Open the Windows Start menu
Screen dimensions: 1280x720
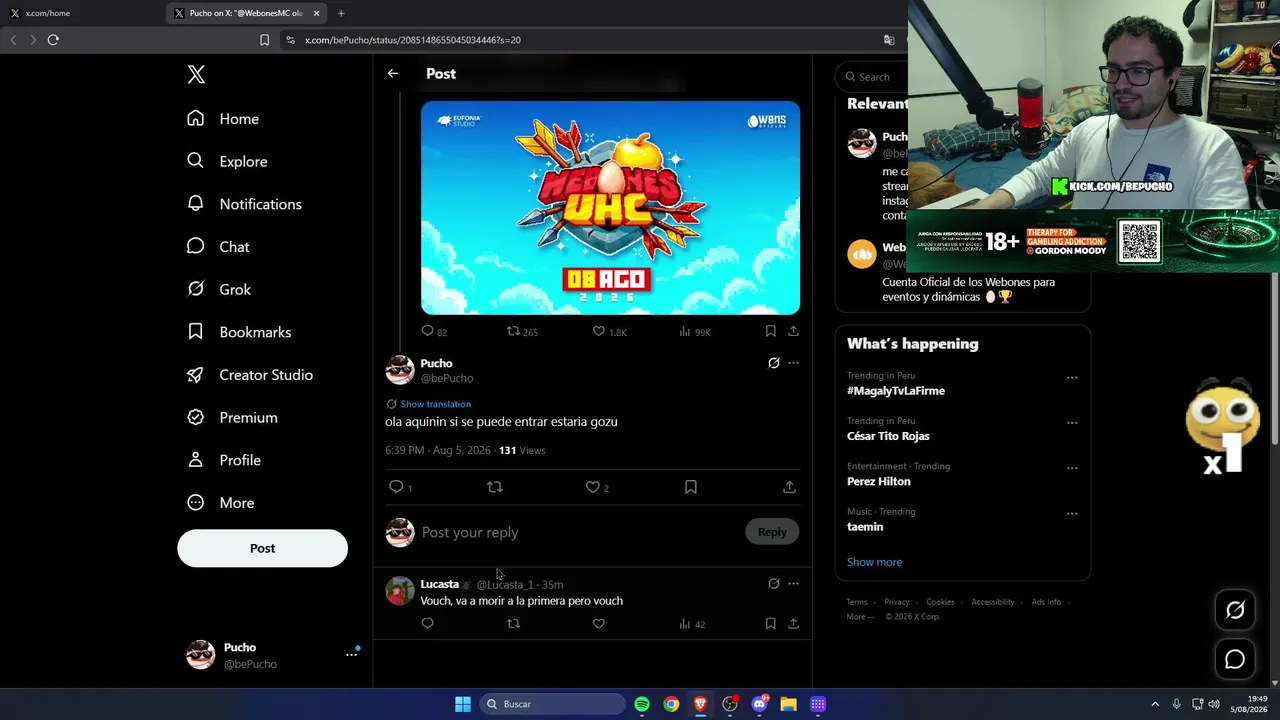point(463,704)
